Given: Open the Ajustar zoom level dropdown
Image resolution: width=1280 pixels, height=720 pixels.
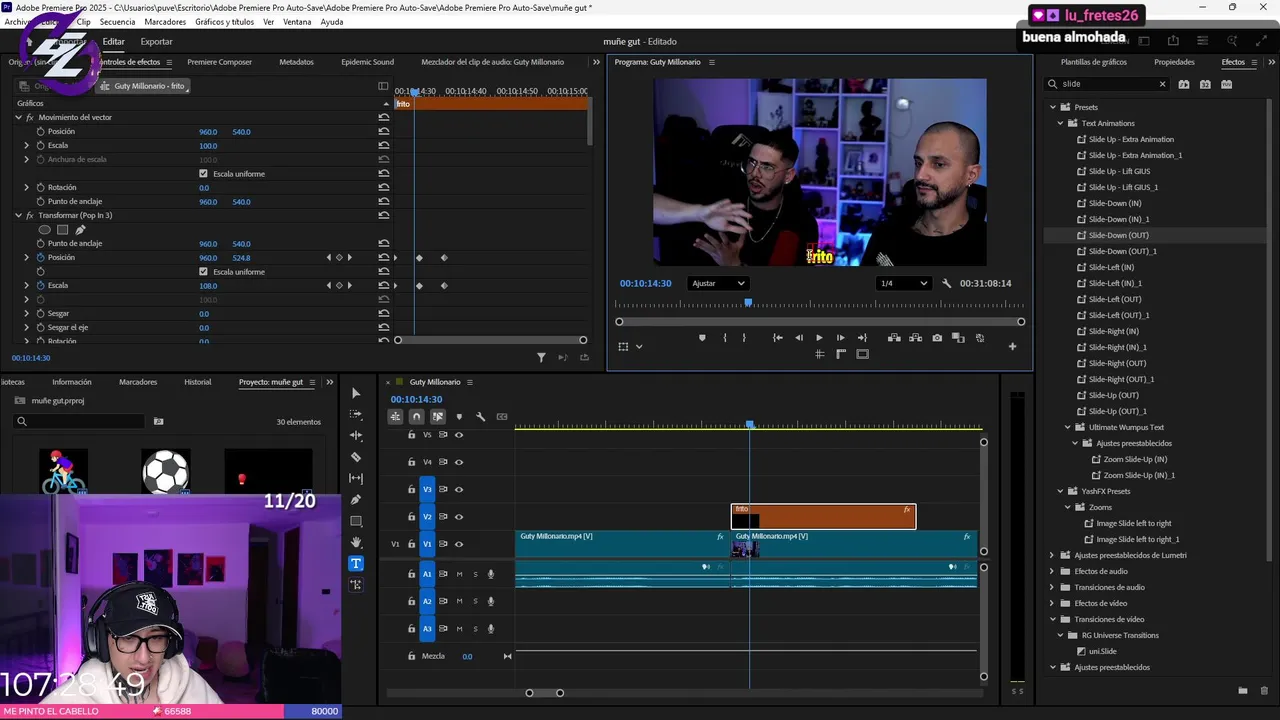Looking at the screenshot, I should point(719,283).
